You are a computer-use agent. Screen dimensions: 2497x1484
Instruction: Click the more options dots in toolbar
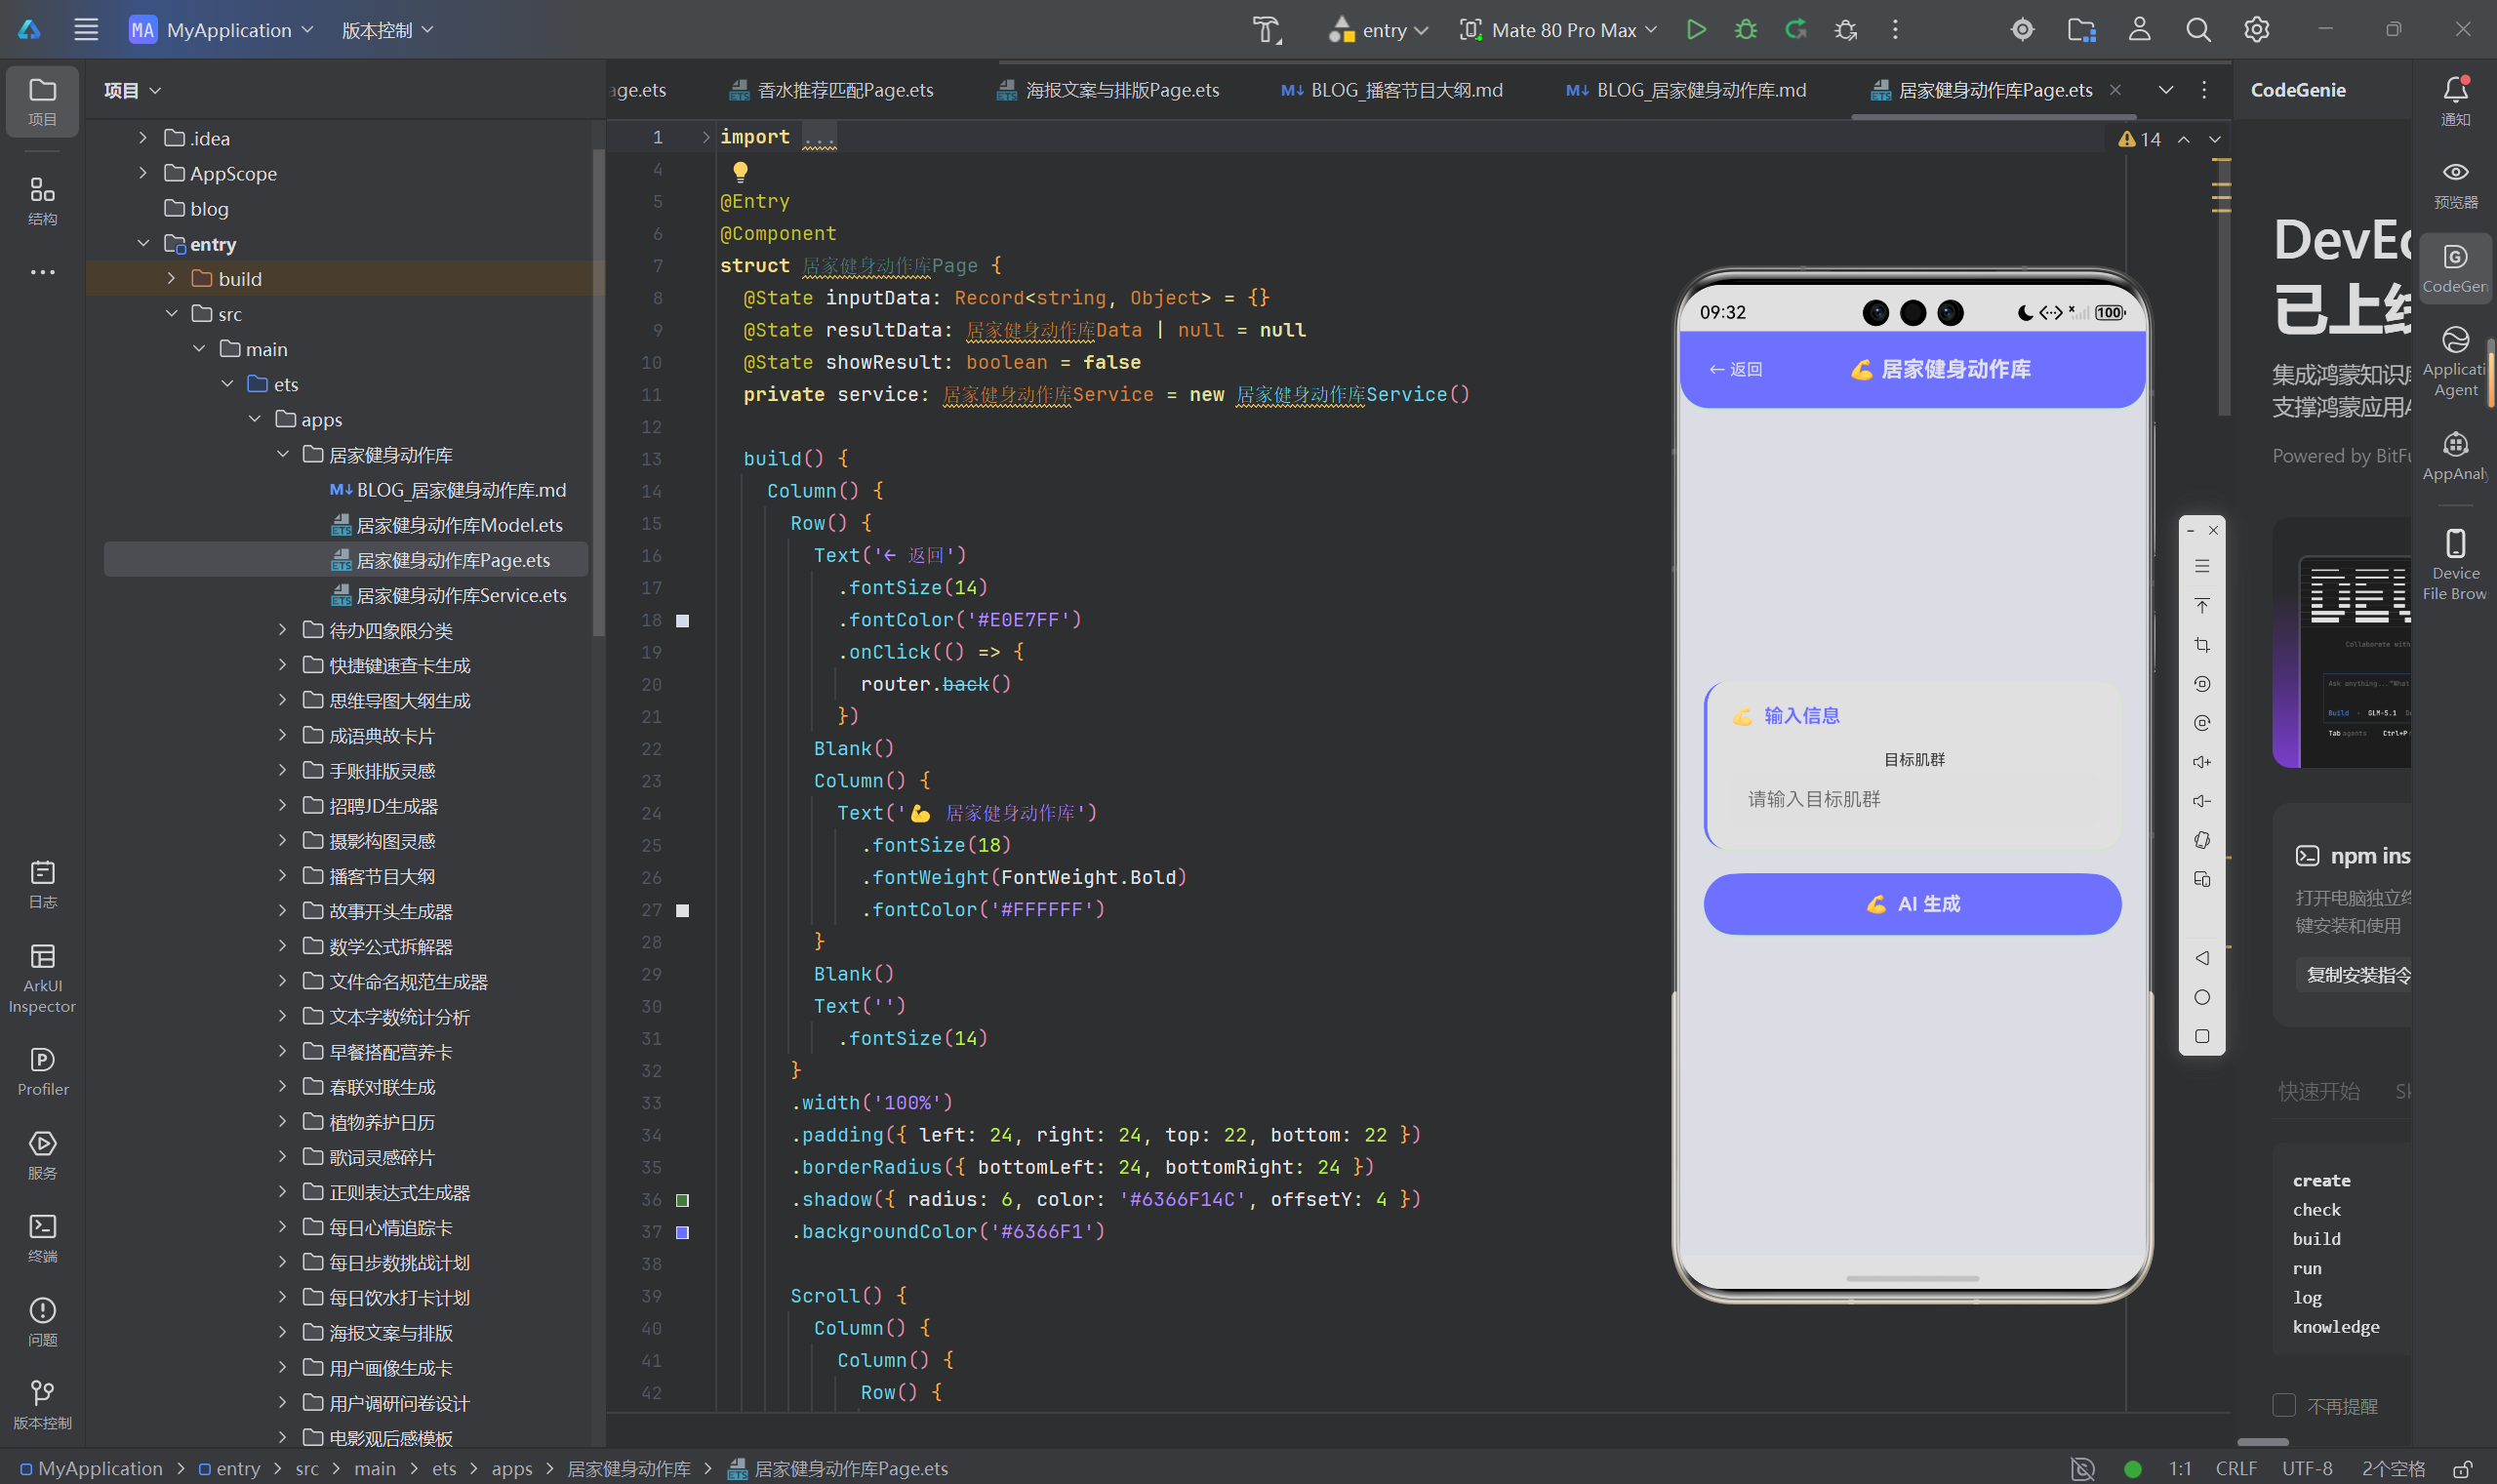click(1895, 30)
